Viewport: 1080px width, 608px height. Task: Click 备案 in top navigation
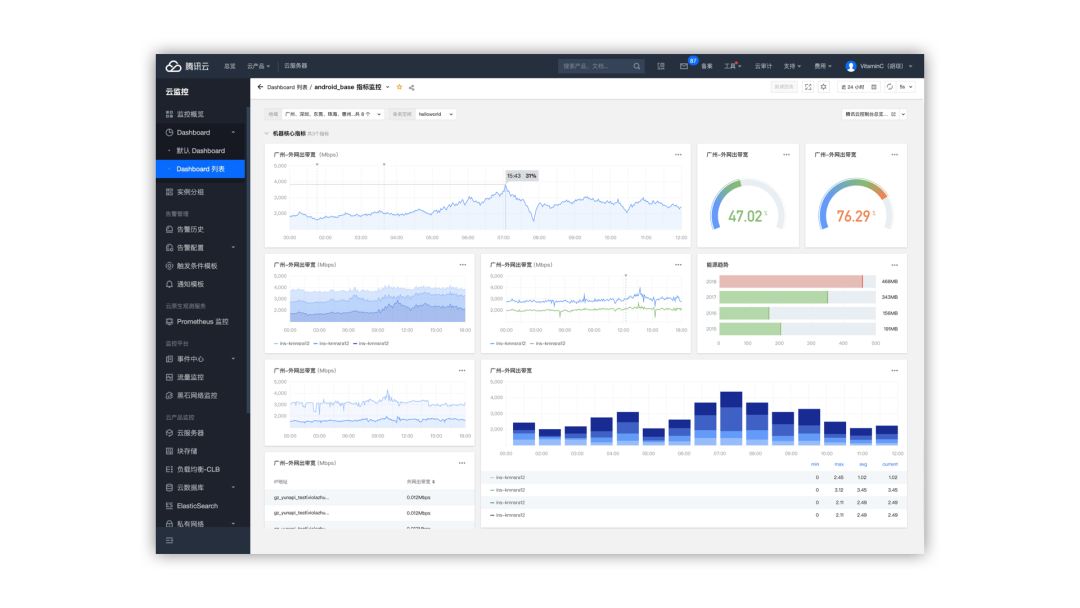(707, 66)
